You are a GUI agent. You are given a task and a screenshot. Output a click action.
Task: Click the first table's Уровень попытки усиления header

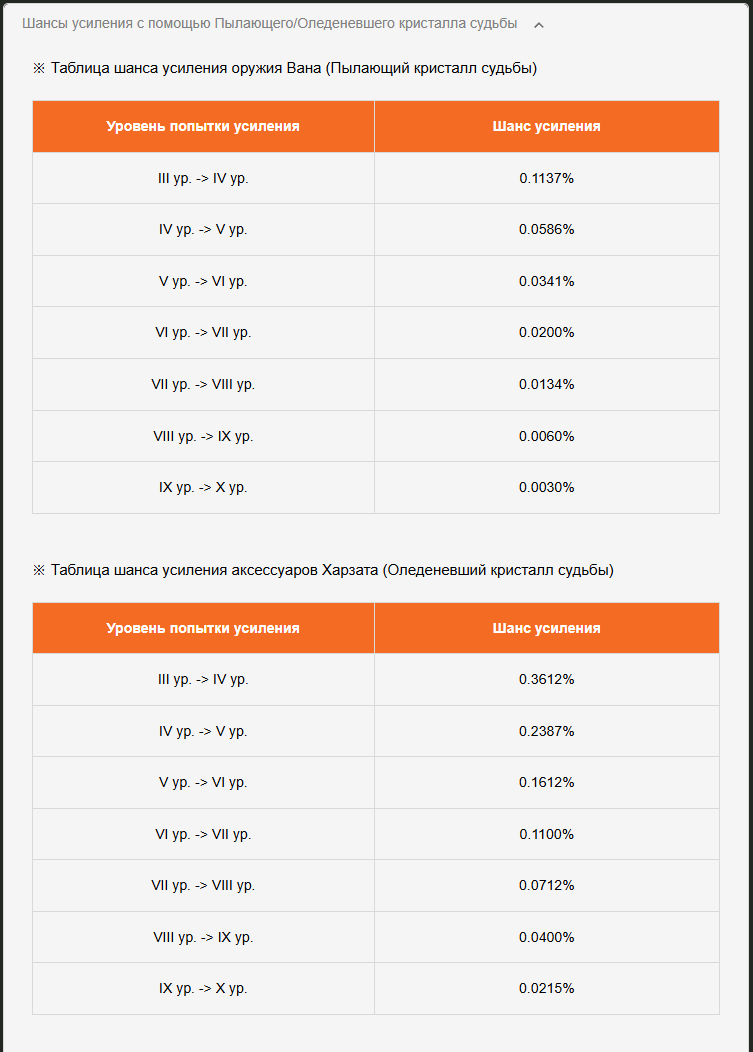(x=203, y=126)
